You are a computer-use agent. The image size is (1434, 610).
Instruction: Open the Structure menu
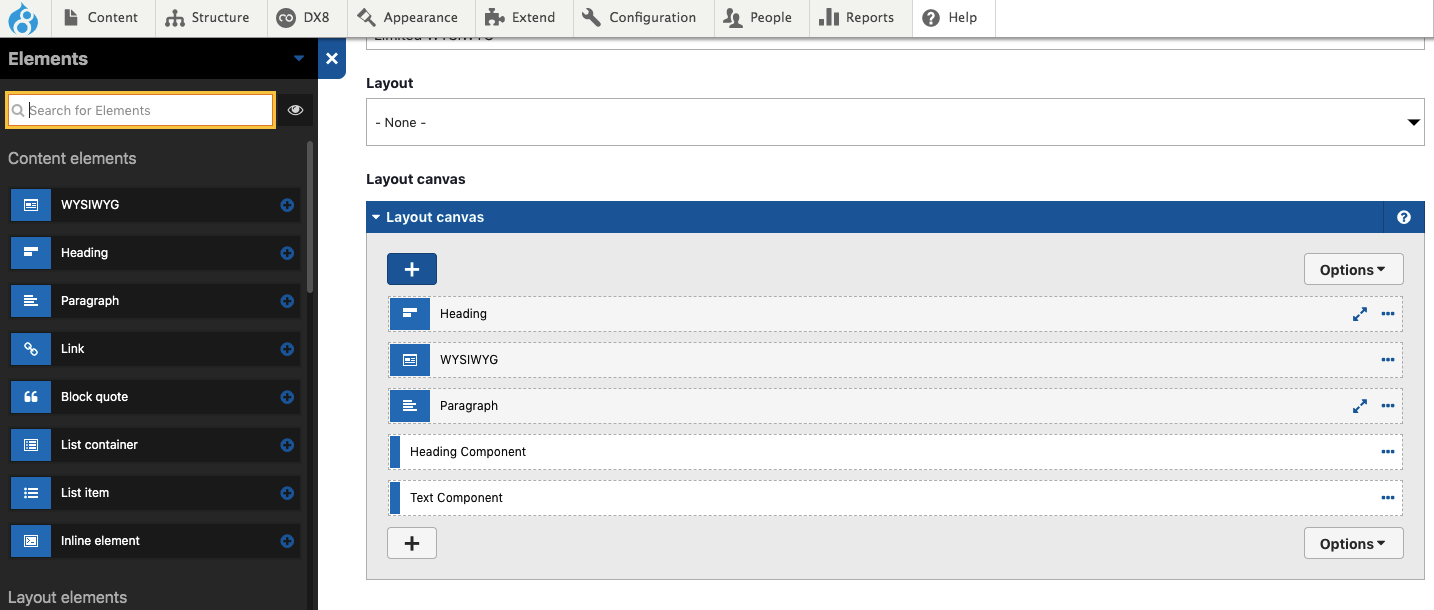point(208,17)
